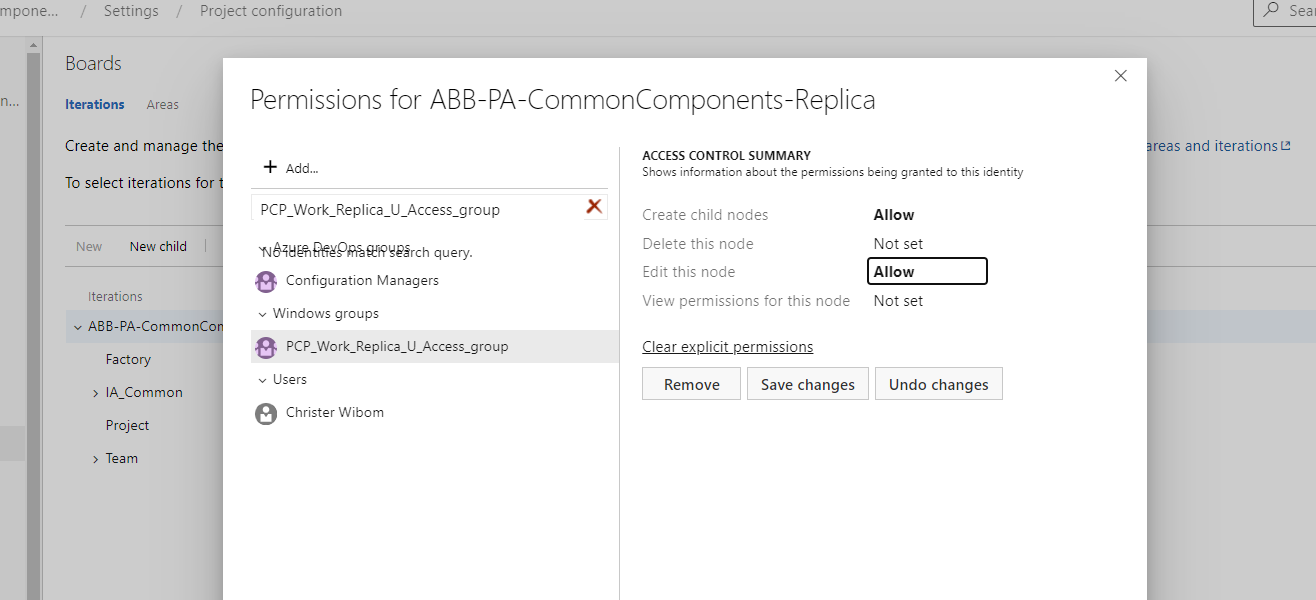Click Christer Wibom's user avatar

point(266,413)
